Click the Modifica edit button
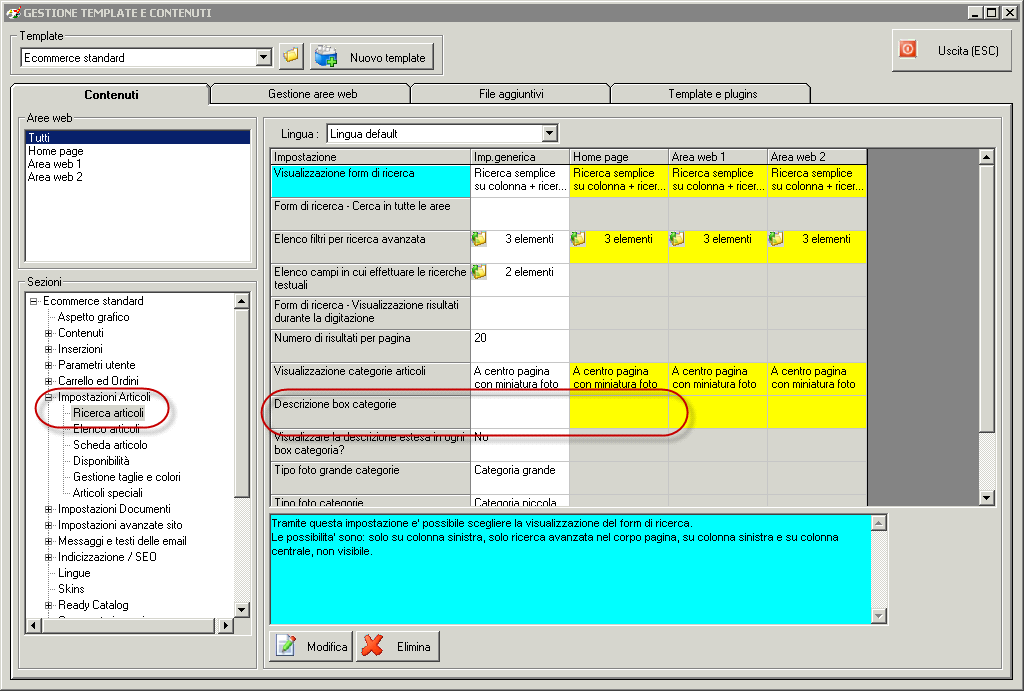Viewport: 1024px width, 691px height. pos(310,647)
